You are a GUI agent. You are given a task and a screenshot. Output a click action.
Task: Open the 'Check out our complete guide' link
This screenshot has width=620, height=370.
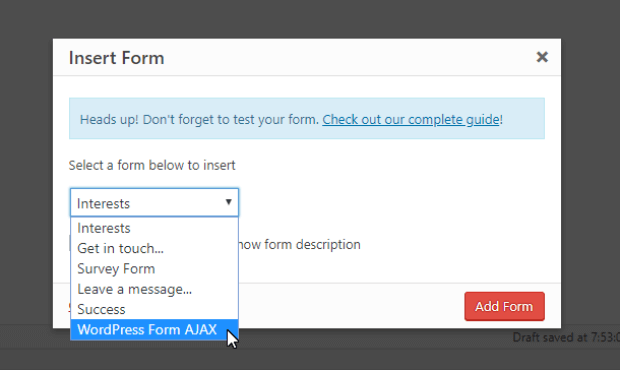[411, 119]
